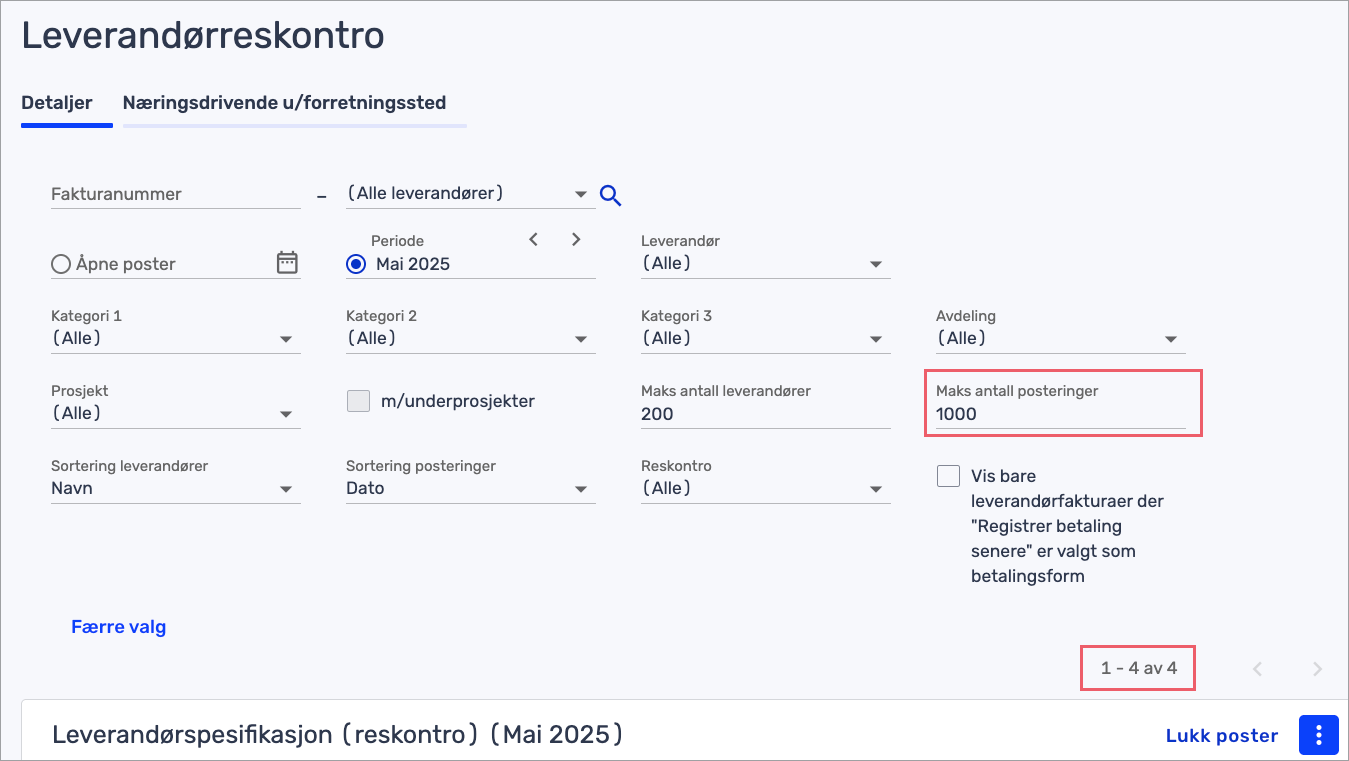Screen dimensions: 1349x761
Task: Click the blue search magnifier icon
Action: 611,195
